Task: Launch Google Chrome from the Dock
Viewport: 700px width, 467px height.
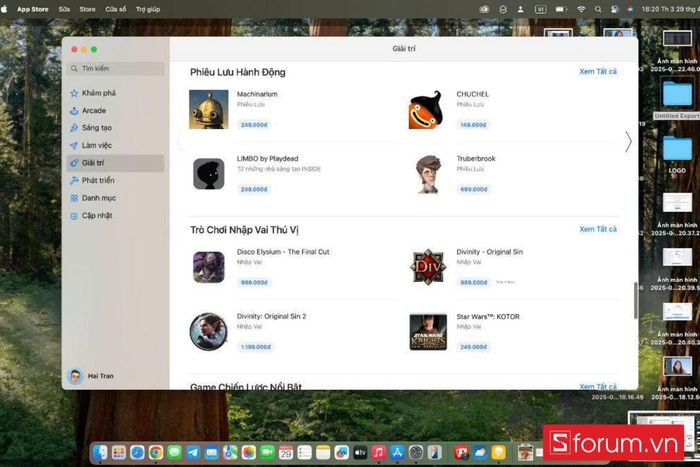Action: tap(156, 453)
